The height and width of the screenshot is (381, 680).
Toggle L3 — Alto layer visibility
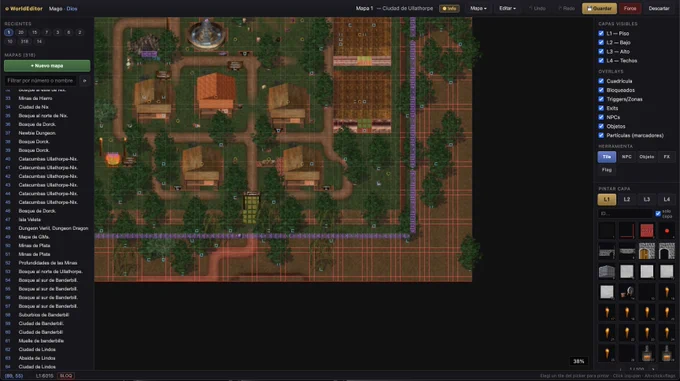click(601, 52)
